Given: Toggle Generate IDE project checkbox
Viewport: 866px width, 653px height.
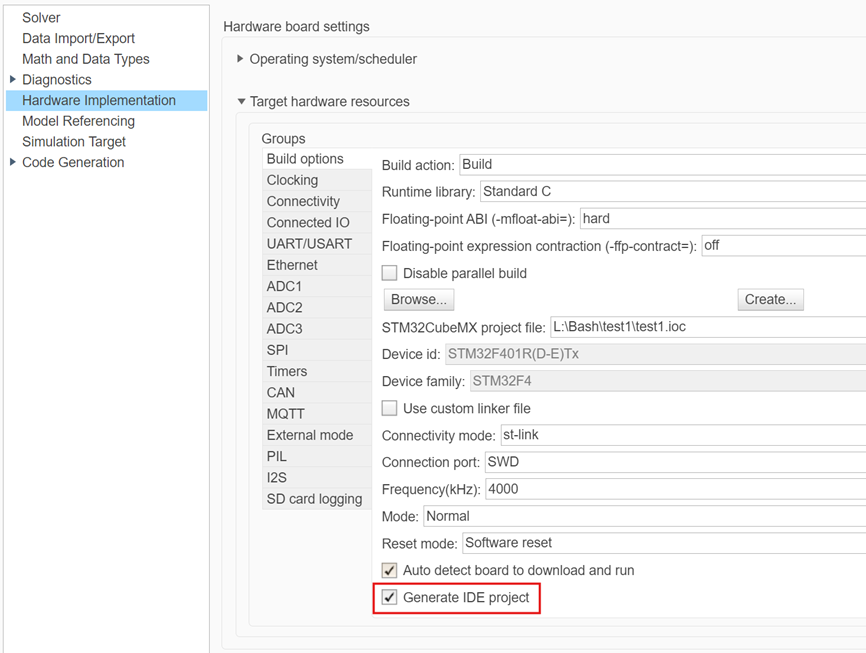Looking at the screenshot, I should click(390, 598).
